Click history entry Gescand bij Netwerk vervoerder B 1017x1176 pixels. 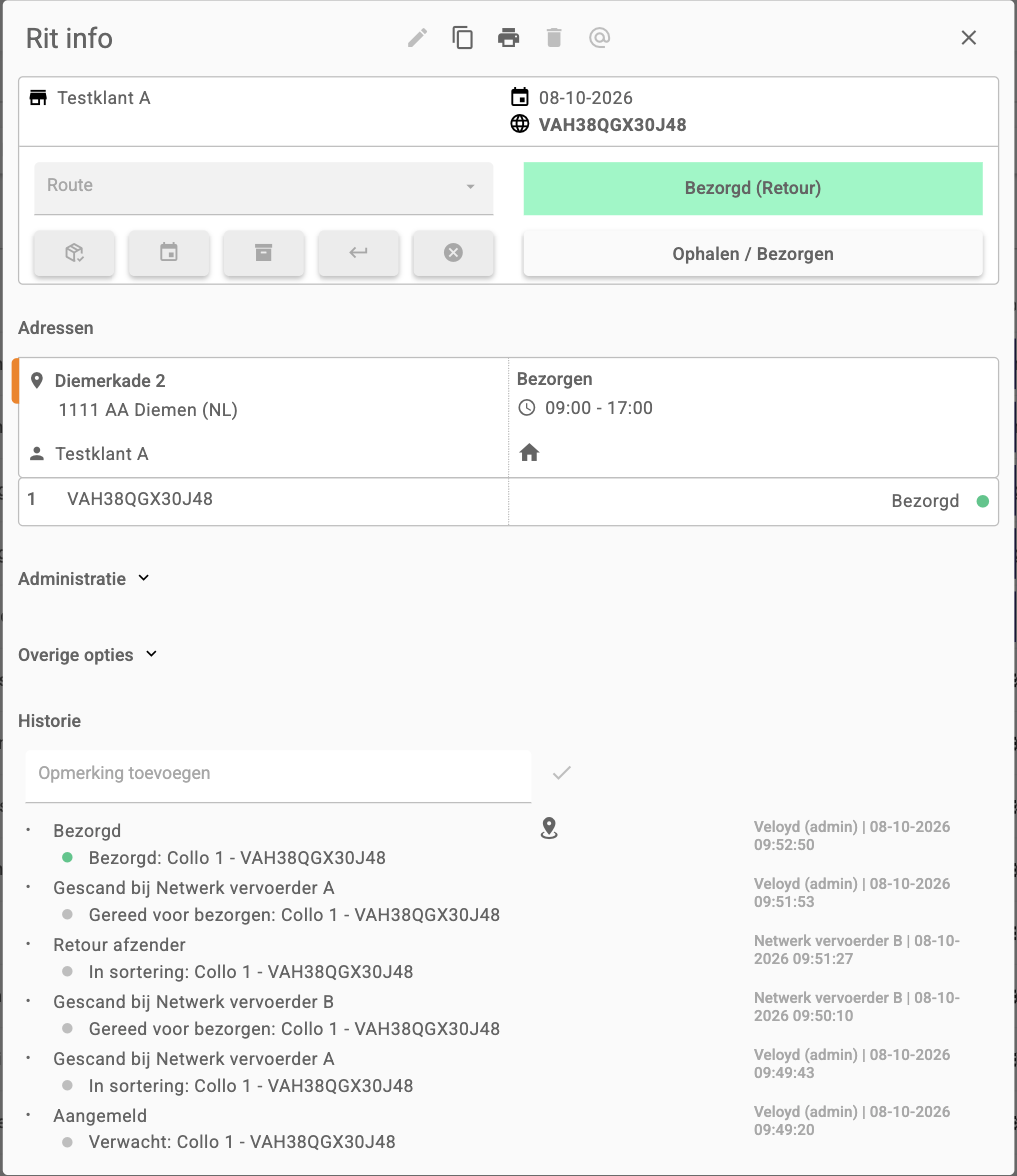(194, 1002)
